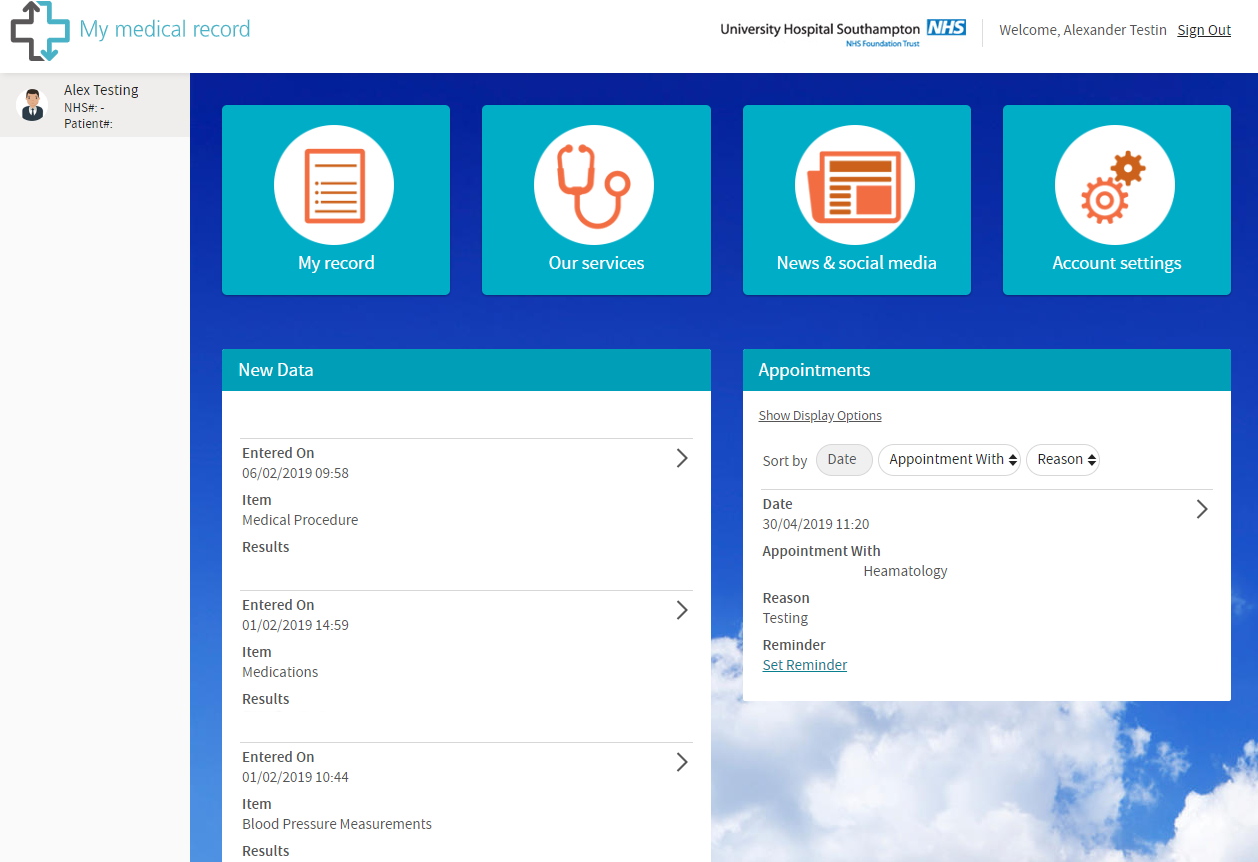1258x862 pixels.
Task: Open Our services stethoscope icon
Action: click(594, 185)
